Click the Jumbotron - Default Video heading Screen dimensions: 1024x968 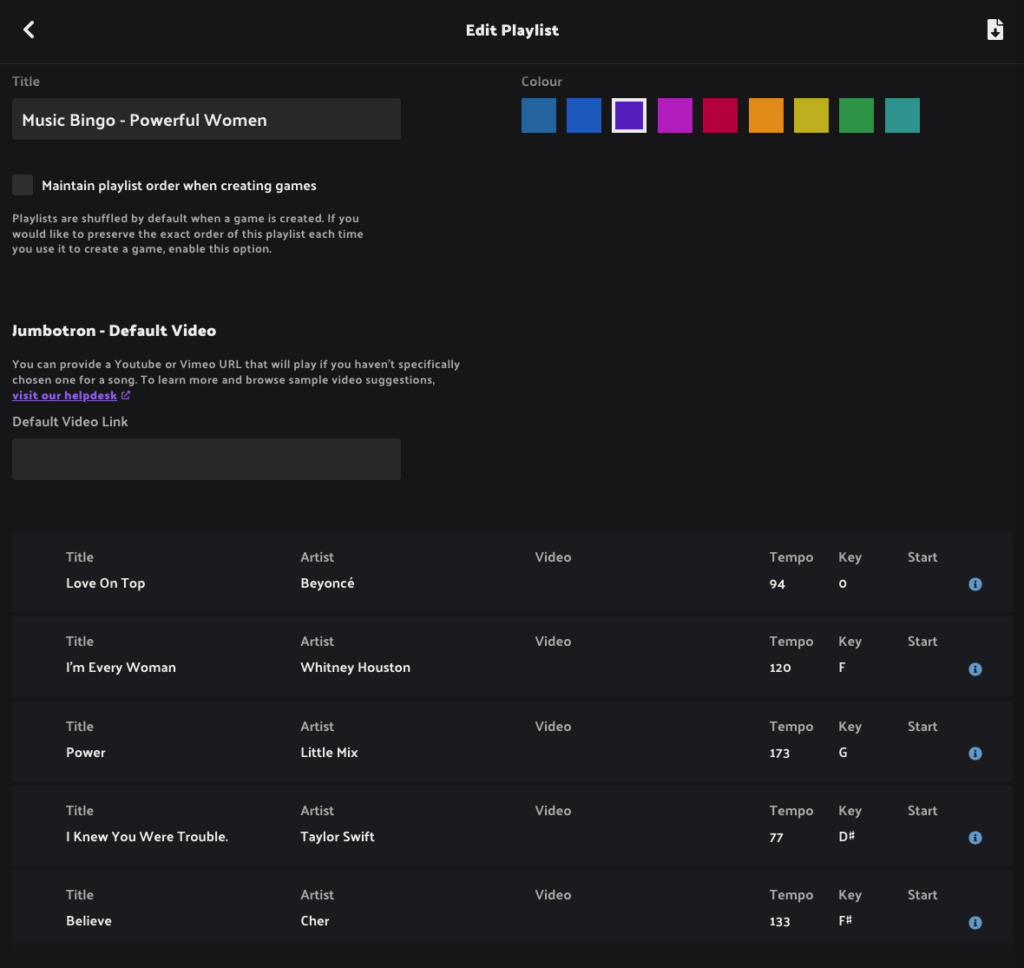pos(114,331)
